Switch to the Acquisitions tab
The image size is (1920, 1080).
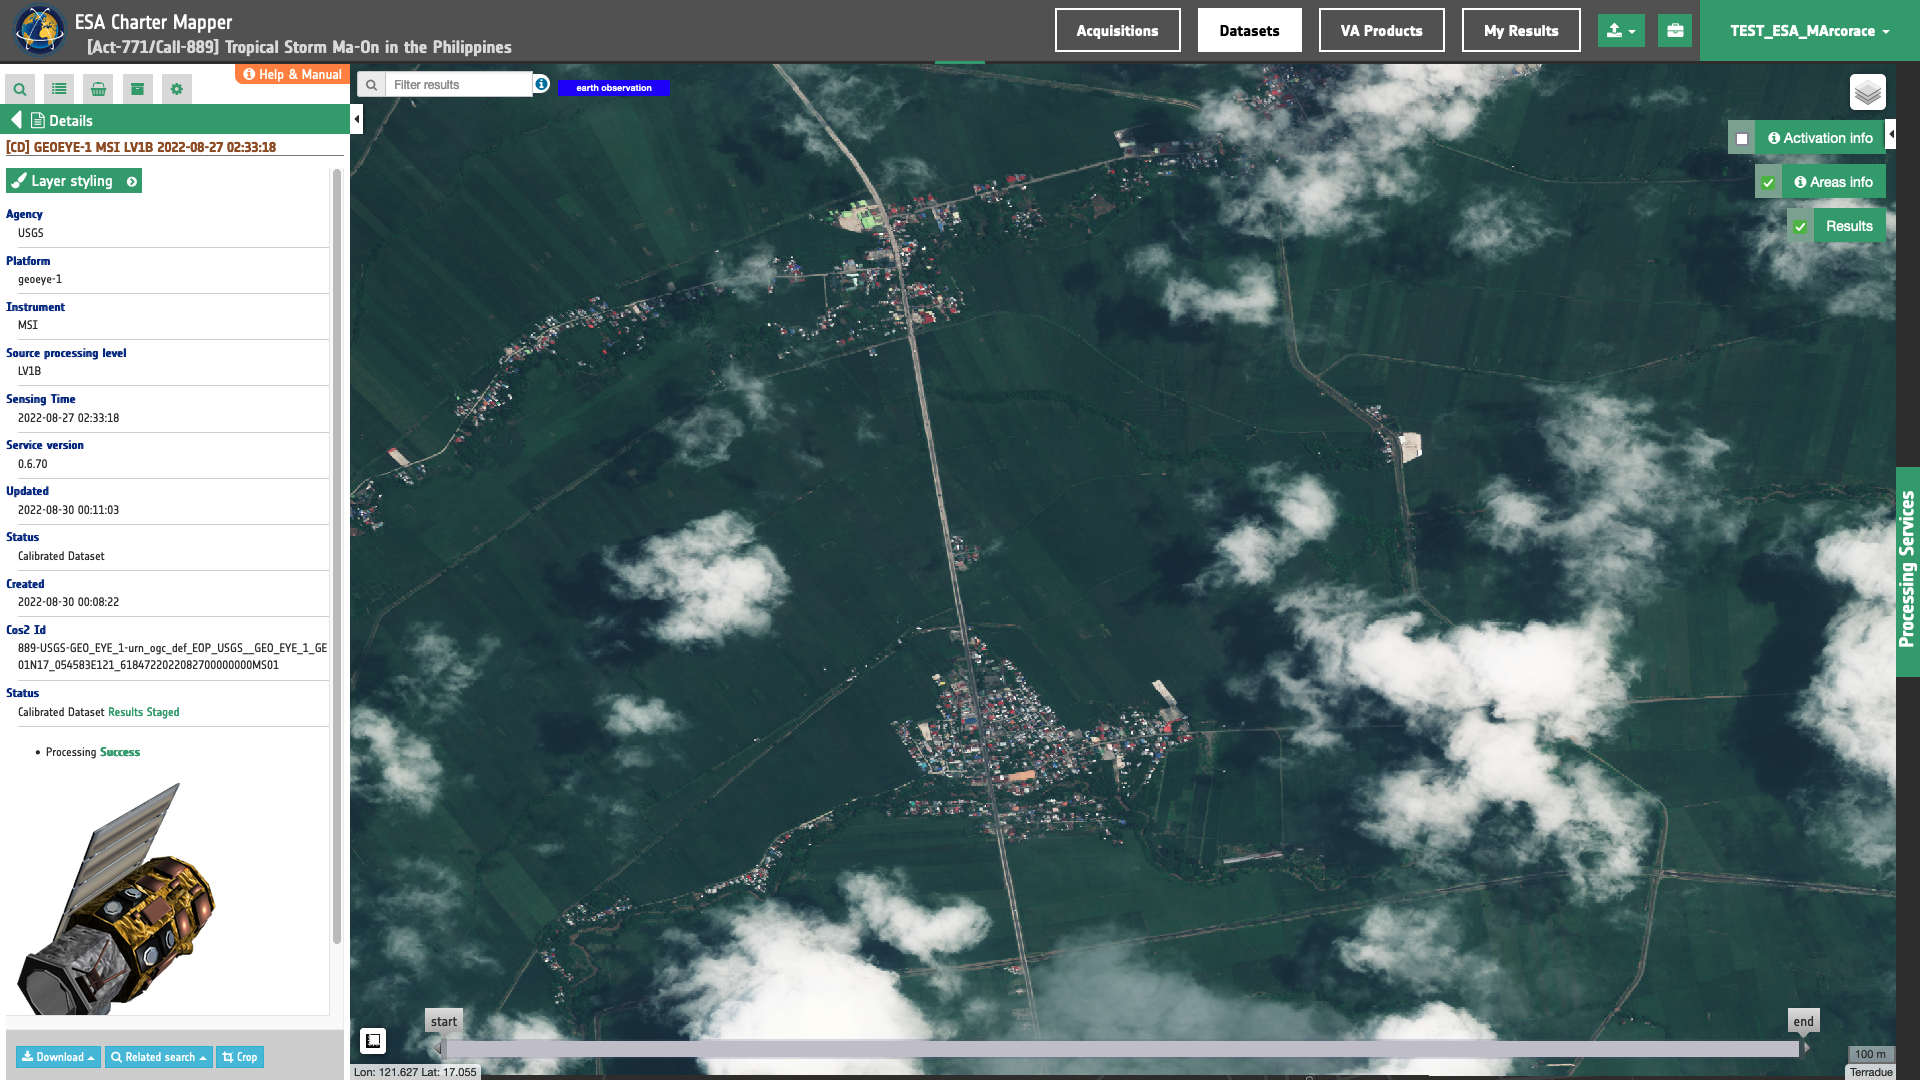point(1117,31)
